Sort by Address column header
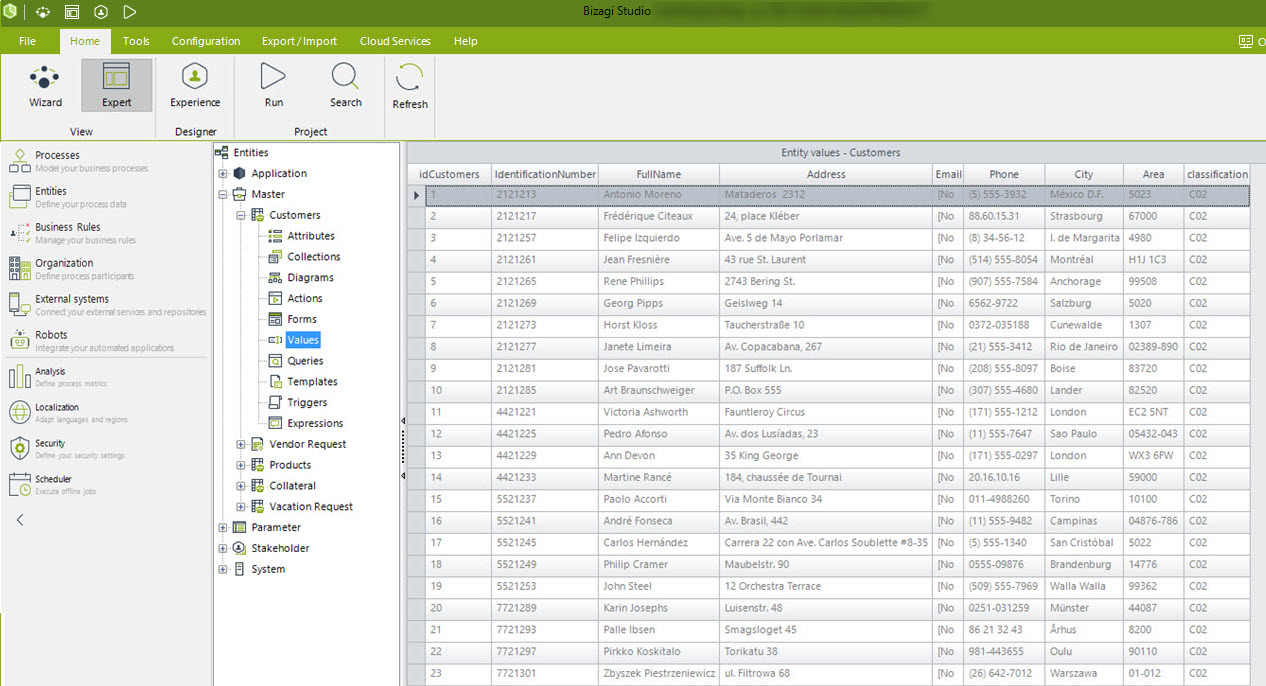This screenshot has height=686, width=1266. click(x=826, y=174)
